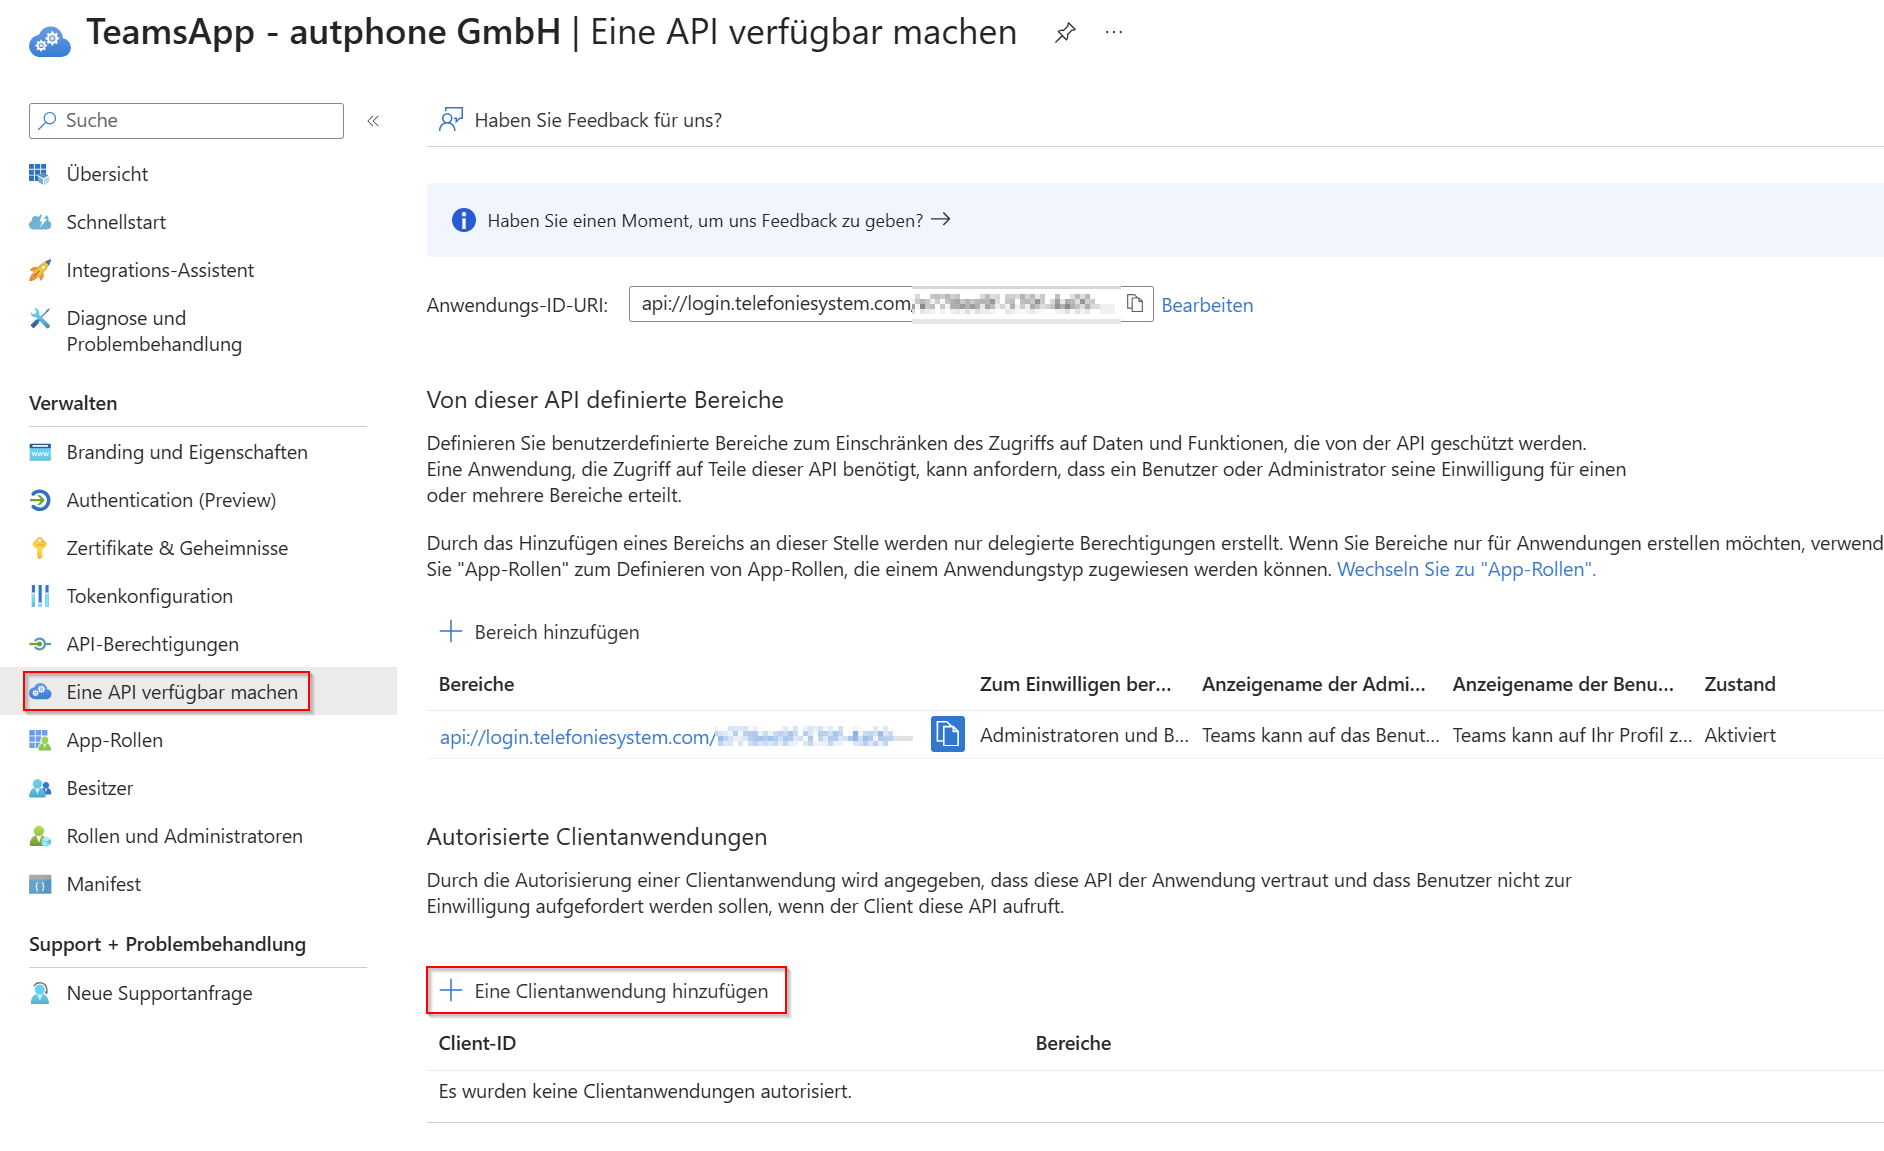Click inside the Suche search field

click(185, 120)
